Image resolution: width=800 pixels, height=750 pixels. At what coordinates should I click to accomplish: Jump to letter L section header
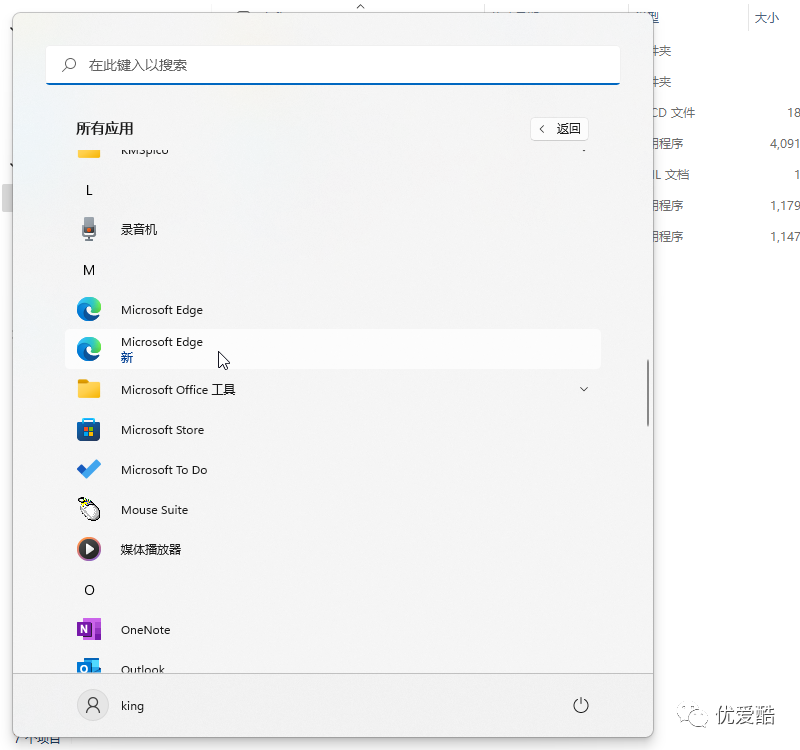tap(89, 190)
